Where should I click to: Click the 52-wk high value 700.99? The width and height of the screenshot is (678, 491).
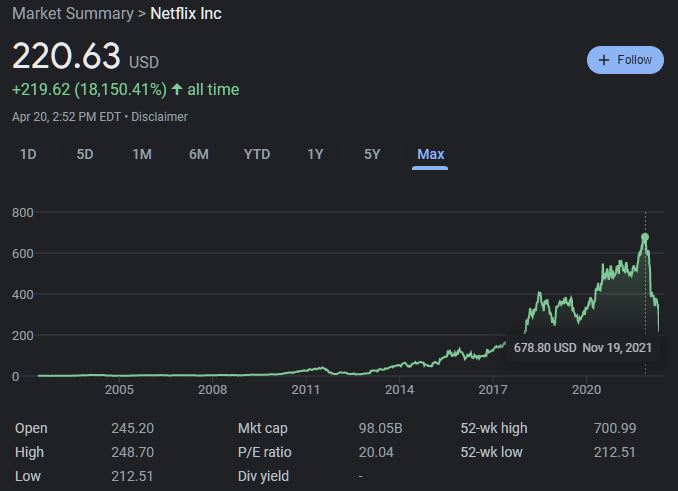(614, 428)
